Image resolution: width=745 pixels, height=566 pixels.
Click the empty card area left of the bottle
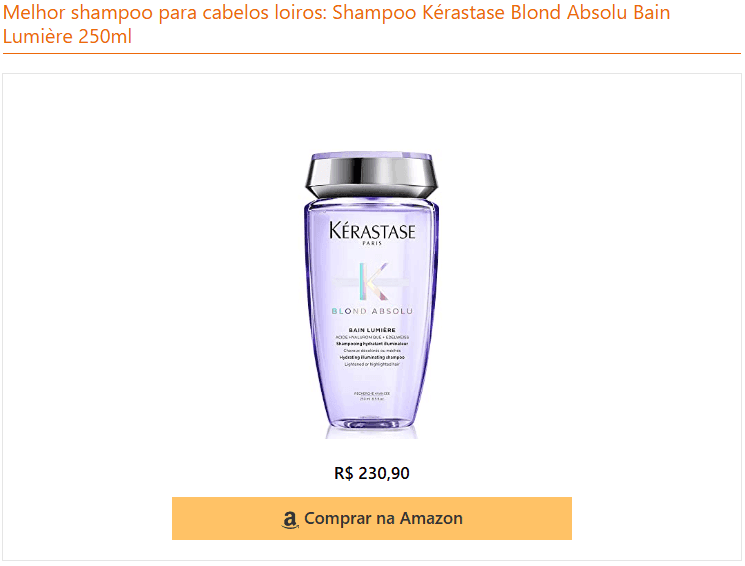[x=152, y=295]
